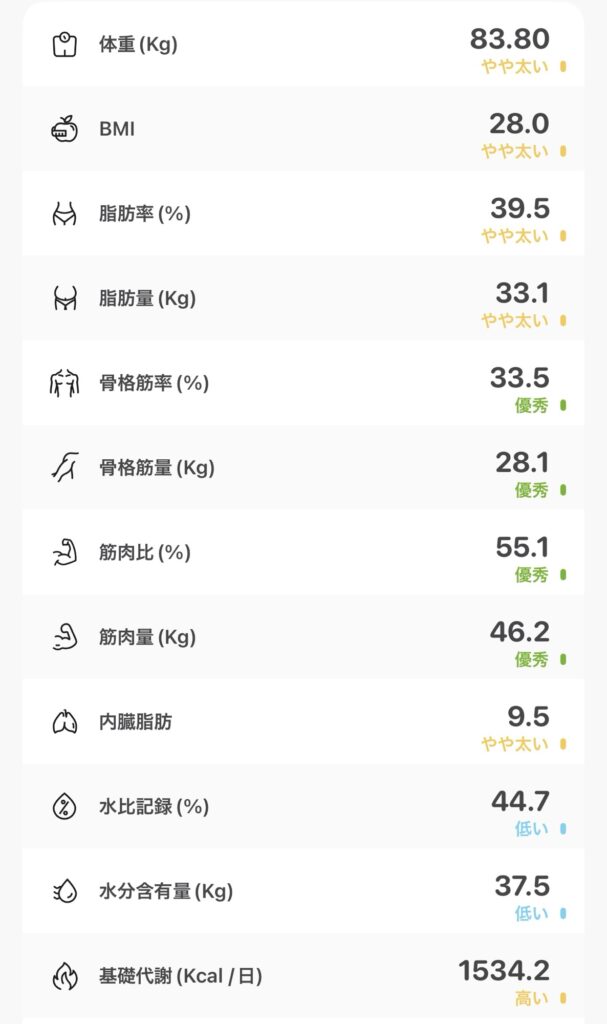
Task: Tap the water percentage droplet icon
Action: 65,806
